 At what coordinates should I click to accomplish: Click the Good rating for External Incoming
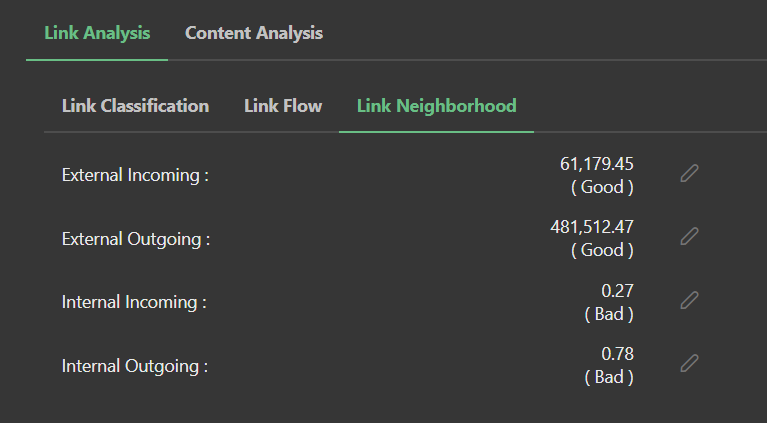click(602, 187)
